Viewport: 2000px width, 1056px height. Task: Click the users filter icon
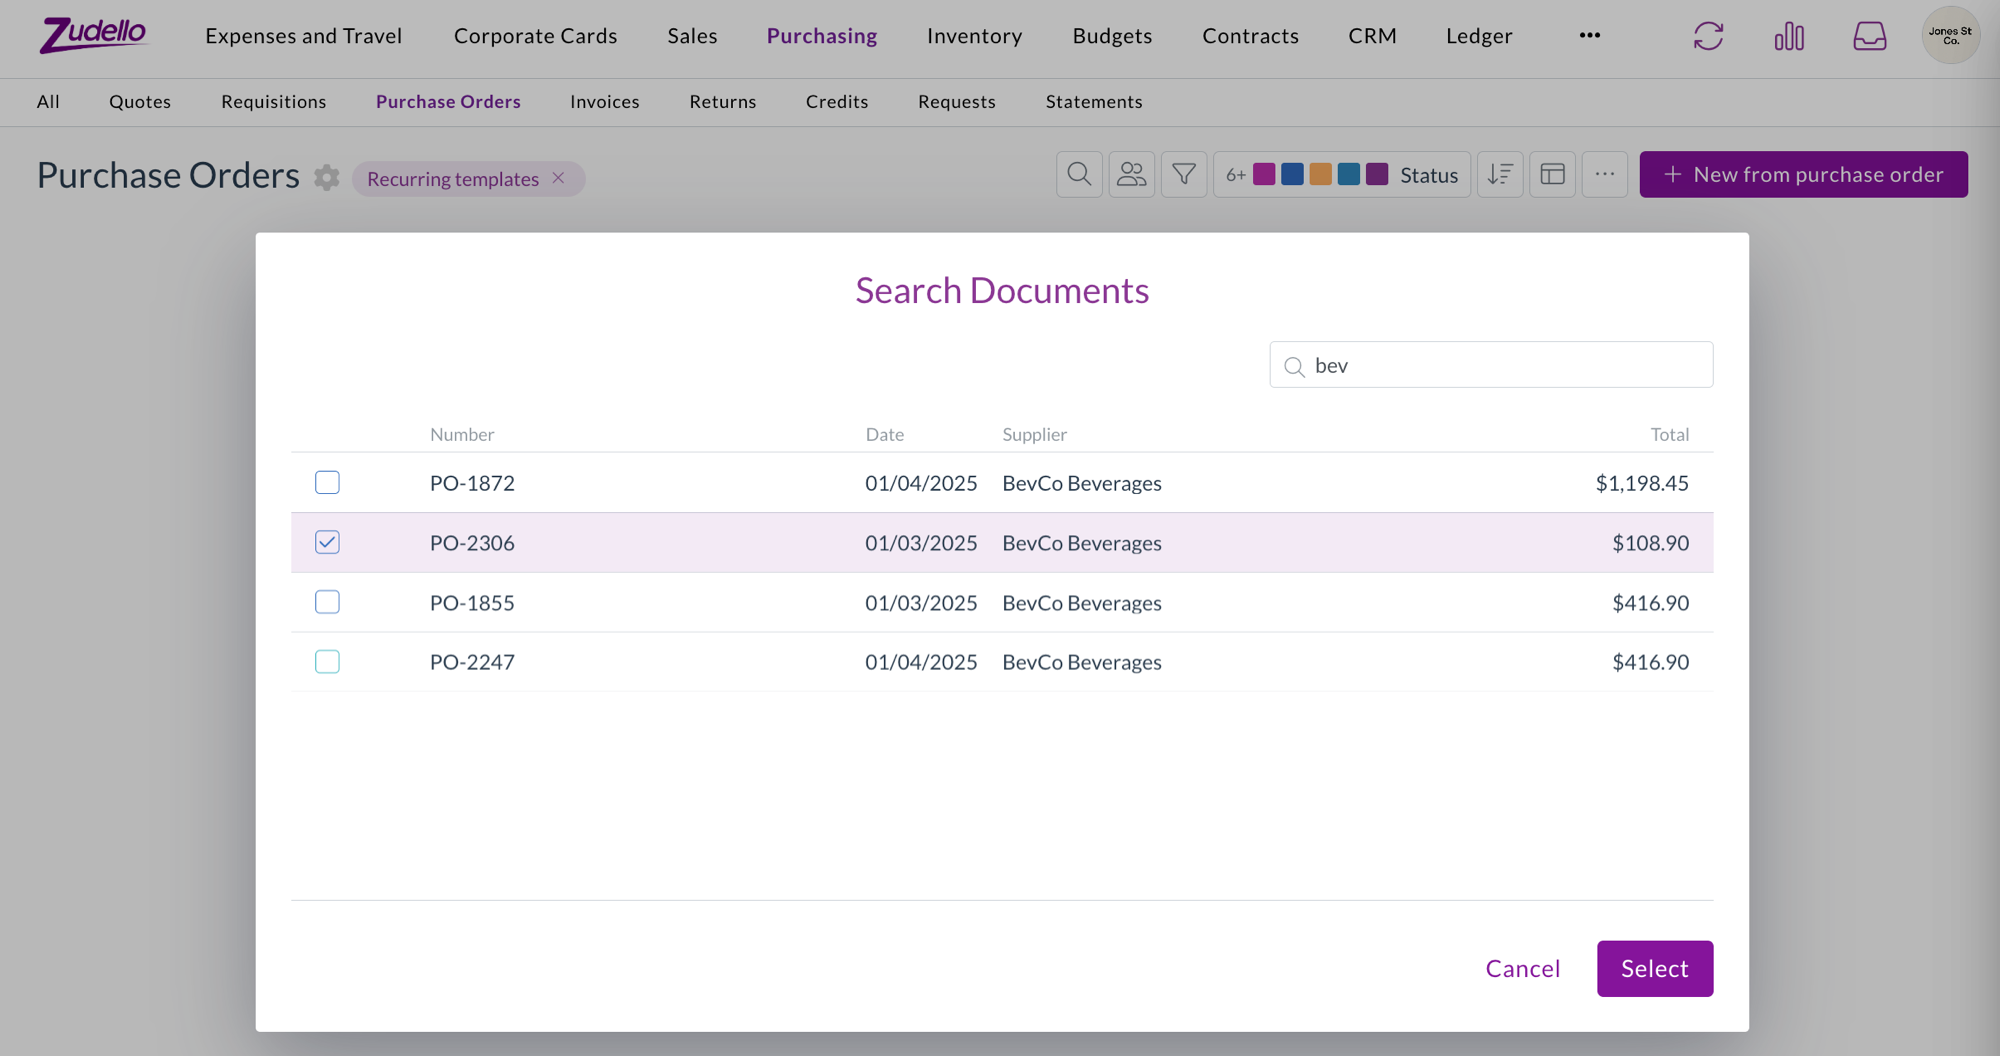coord(1131,174)
